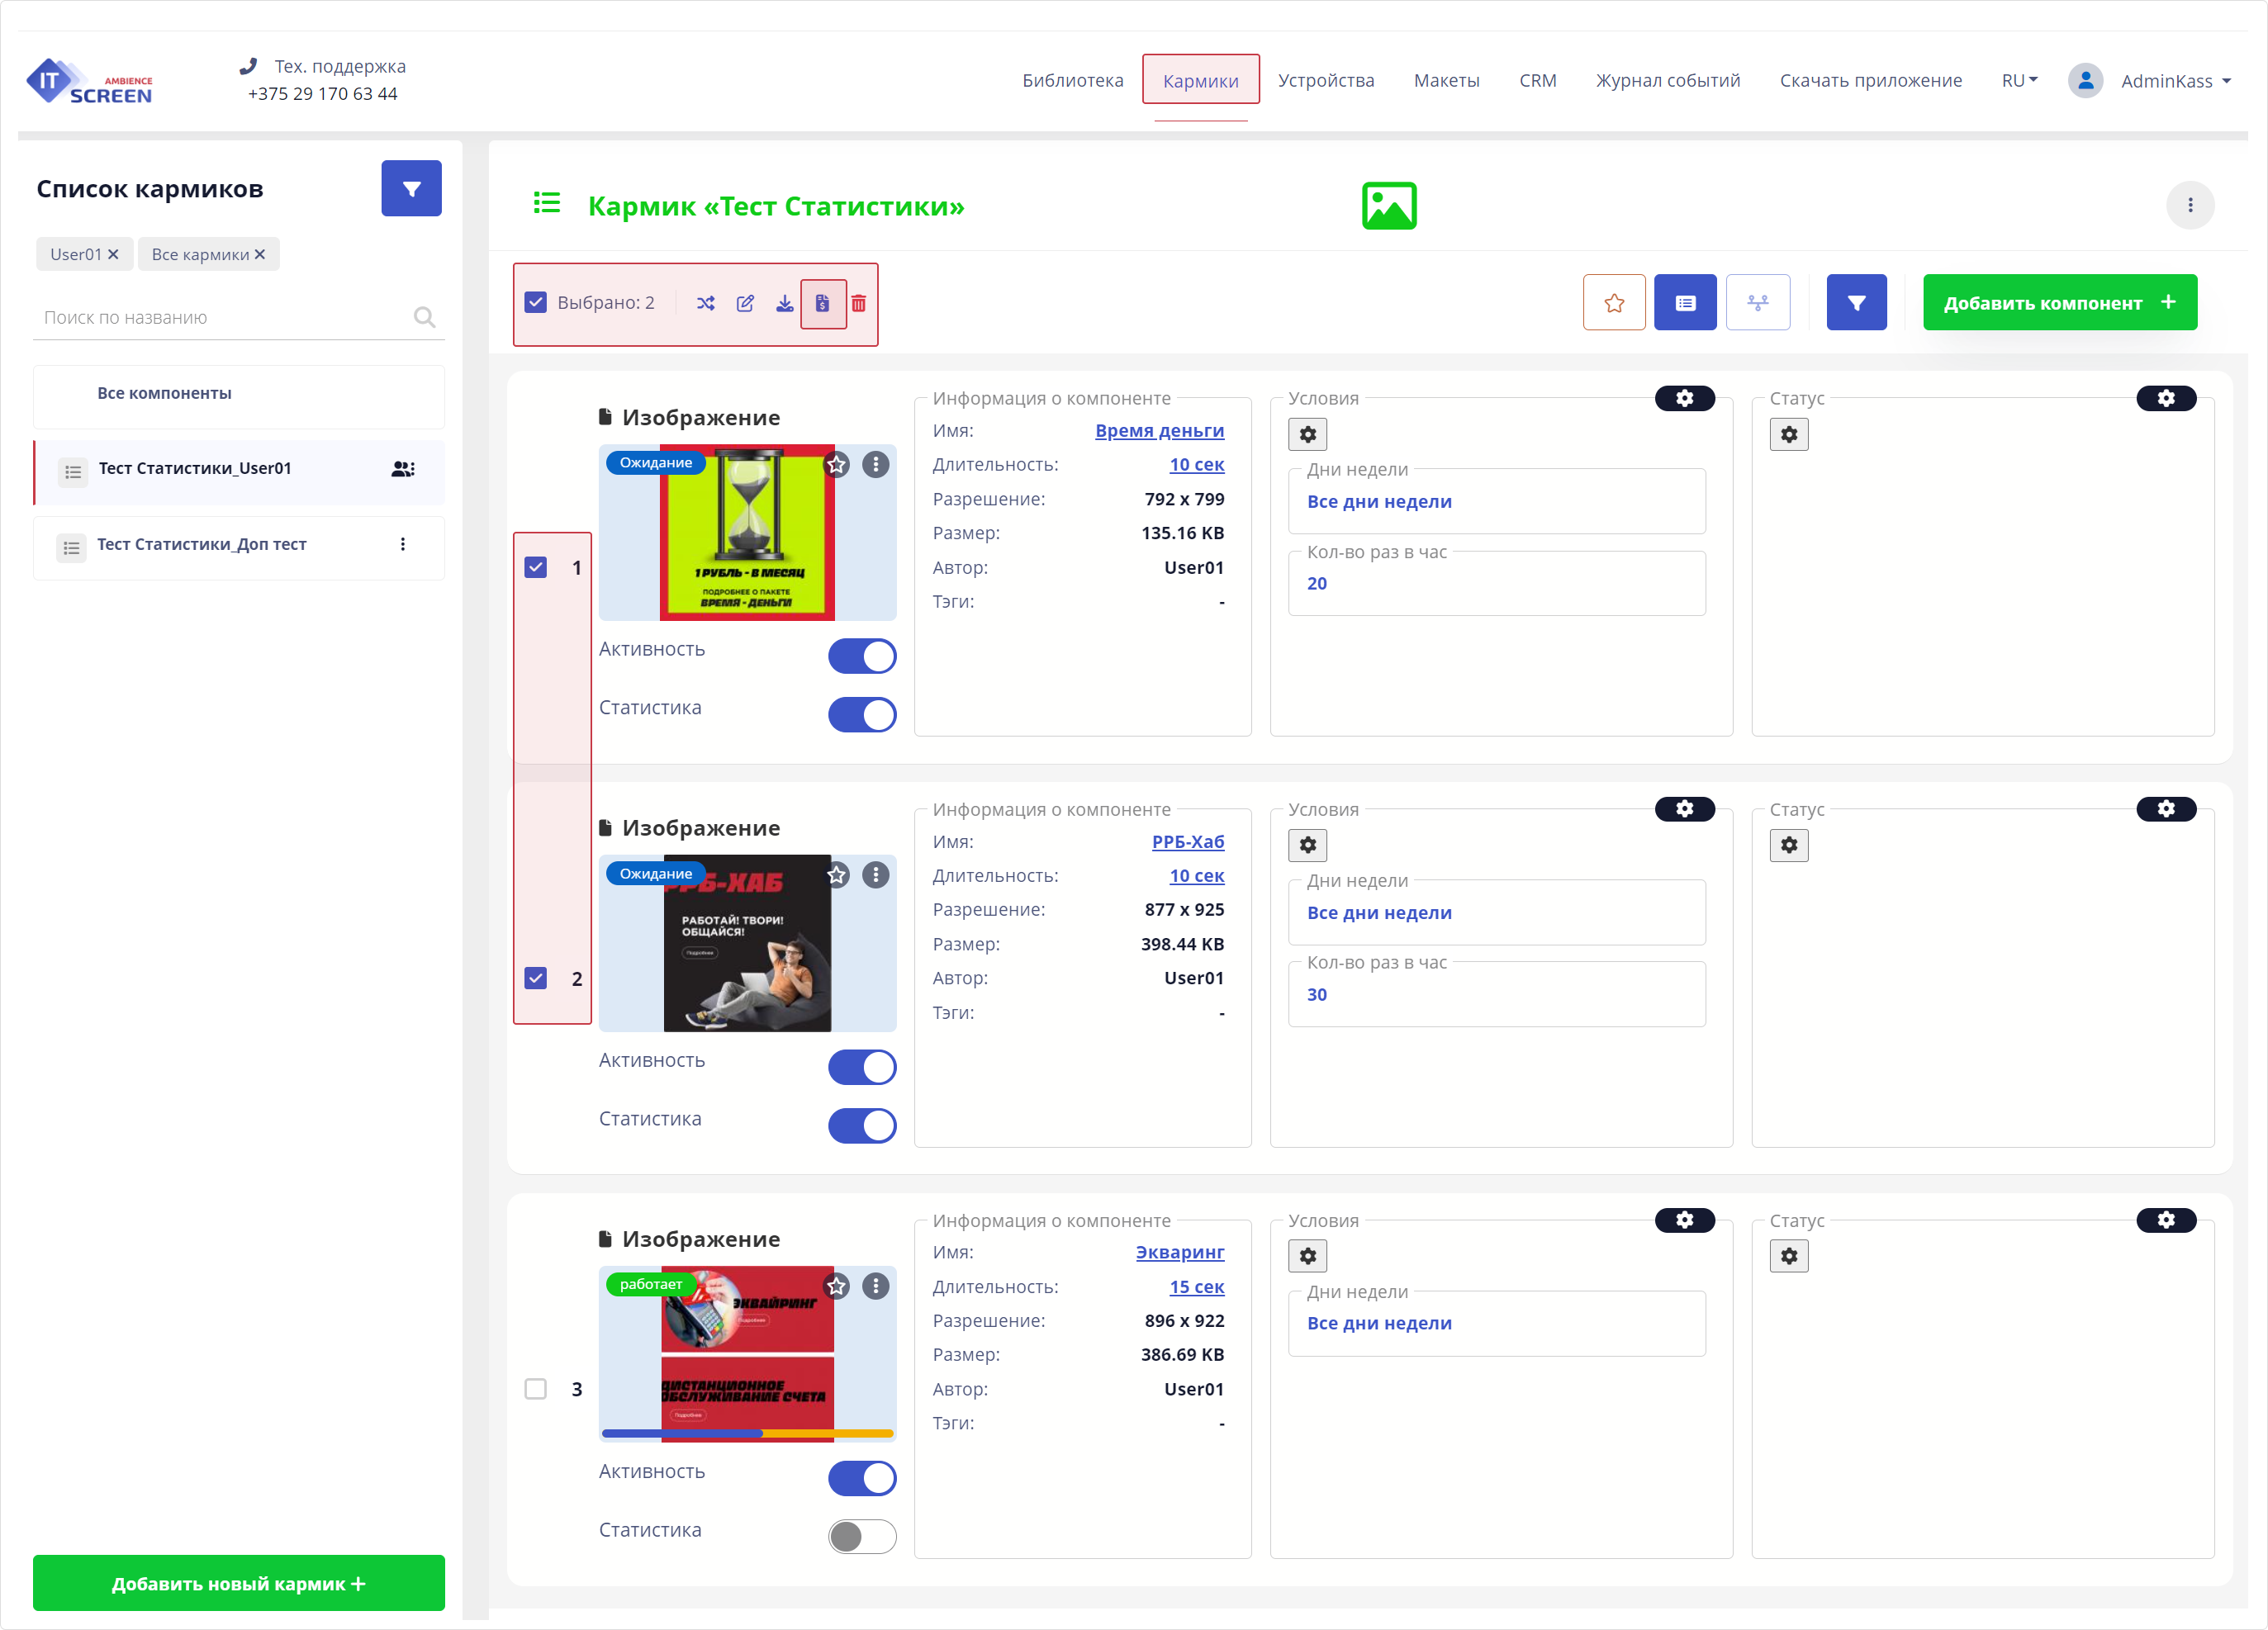
Task: Click the red trash icon for selected items
Action: click(x=858, y=303)
